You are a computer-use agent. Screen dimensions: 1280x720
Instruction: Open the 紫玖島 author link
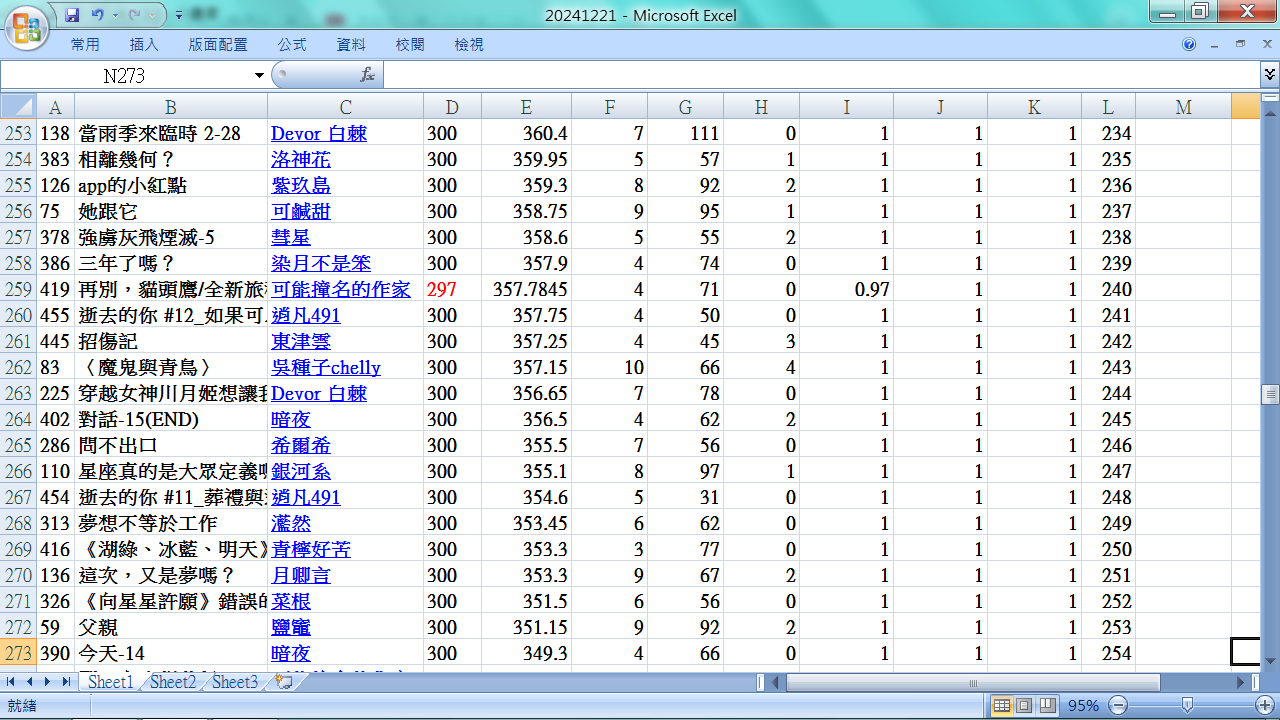(x=301, y=185)
